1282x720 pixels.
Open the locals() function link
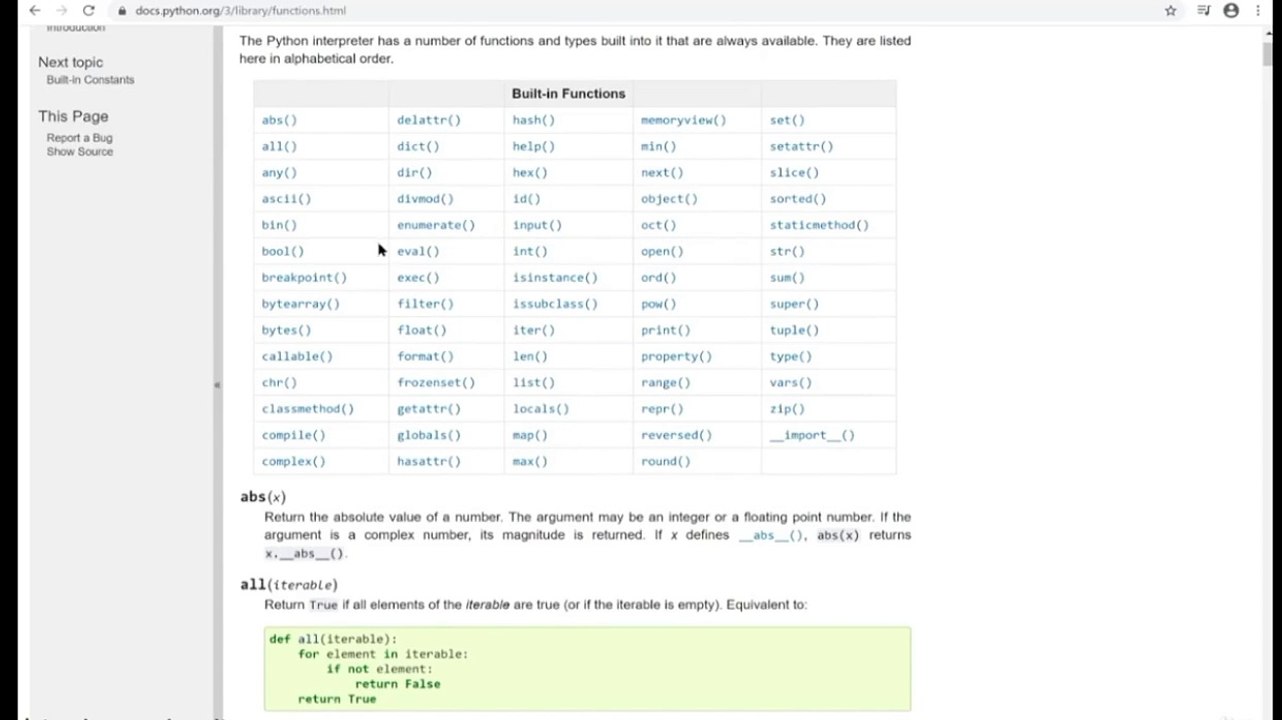point(541,409)
